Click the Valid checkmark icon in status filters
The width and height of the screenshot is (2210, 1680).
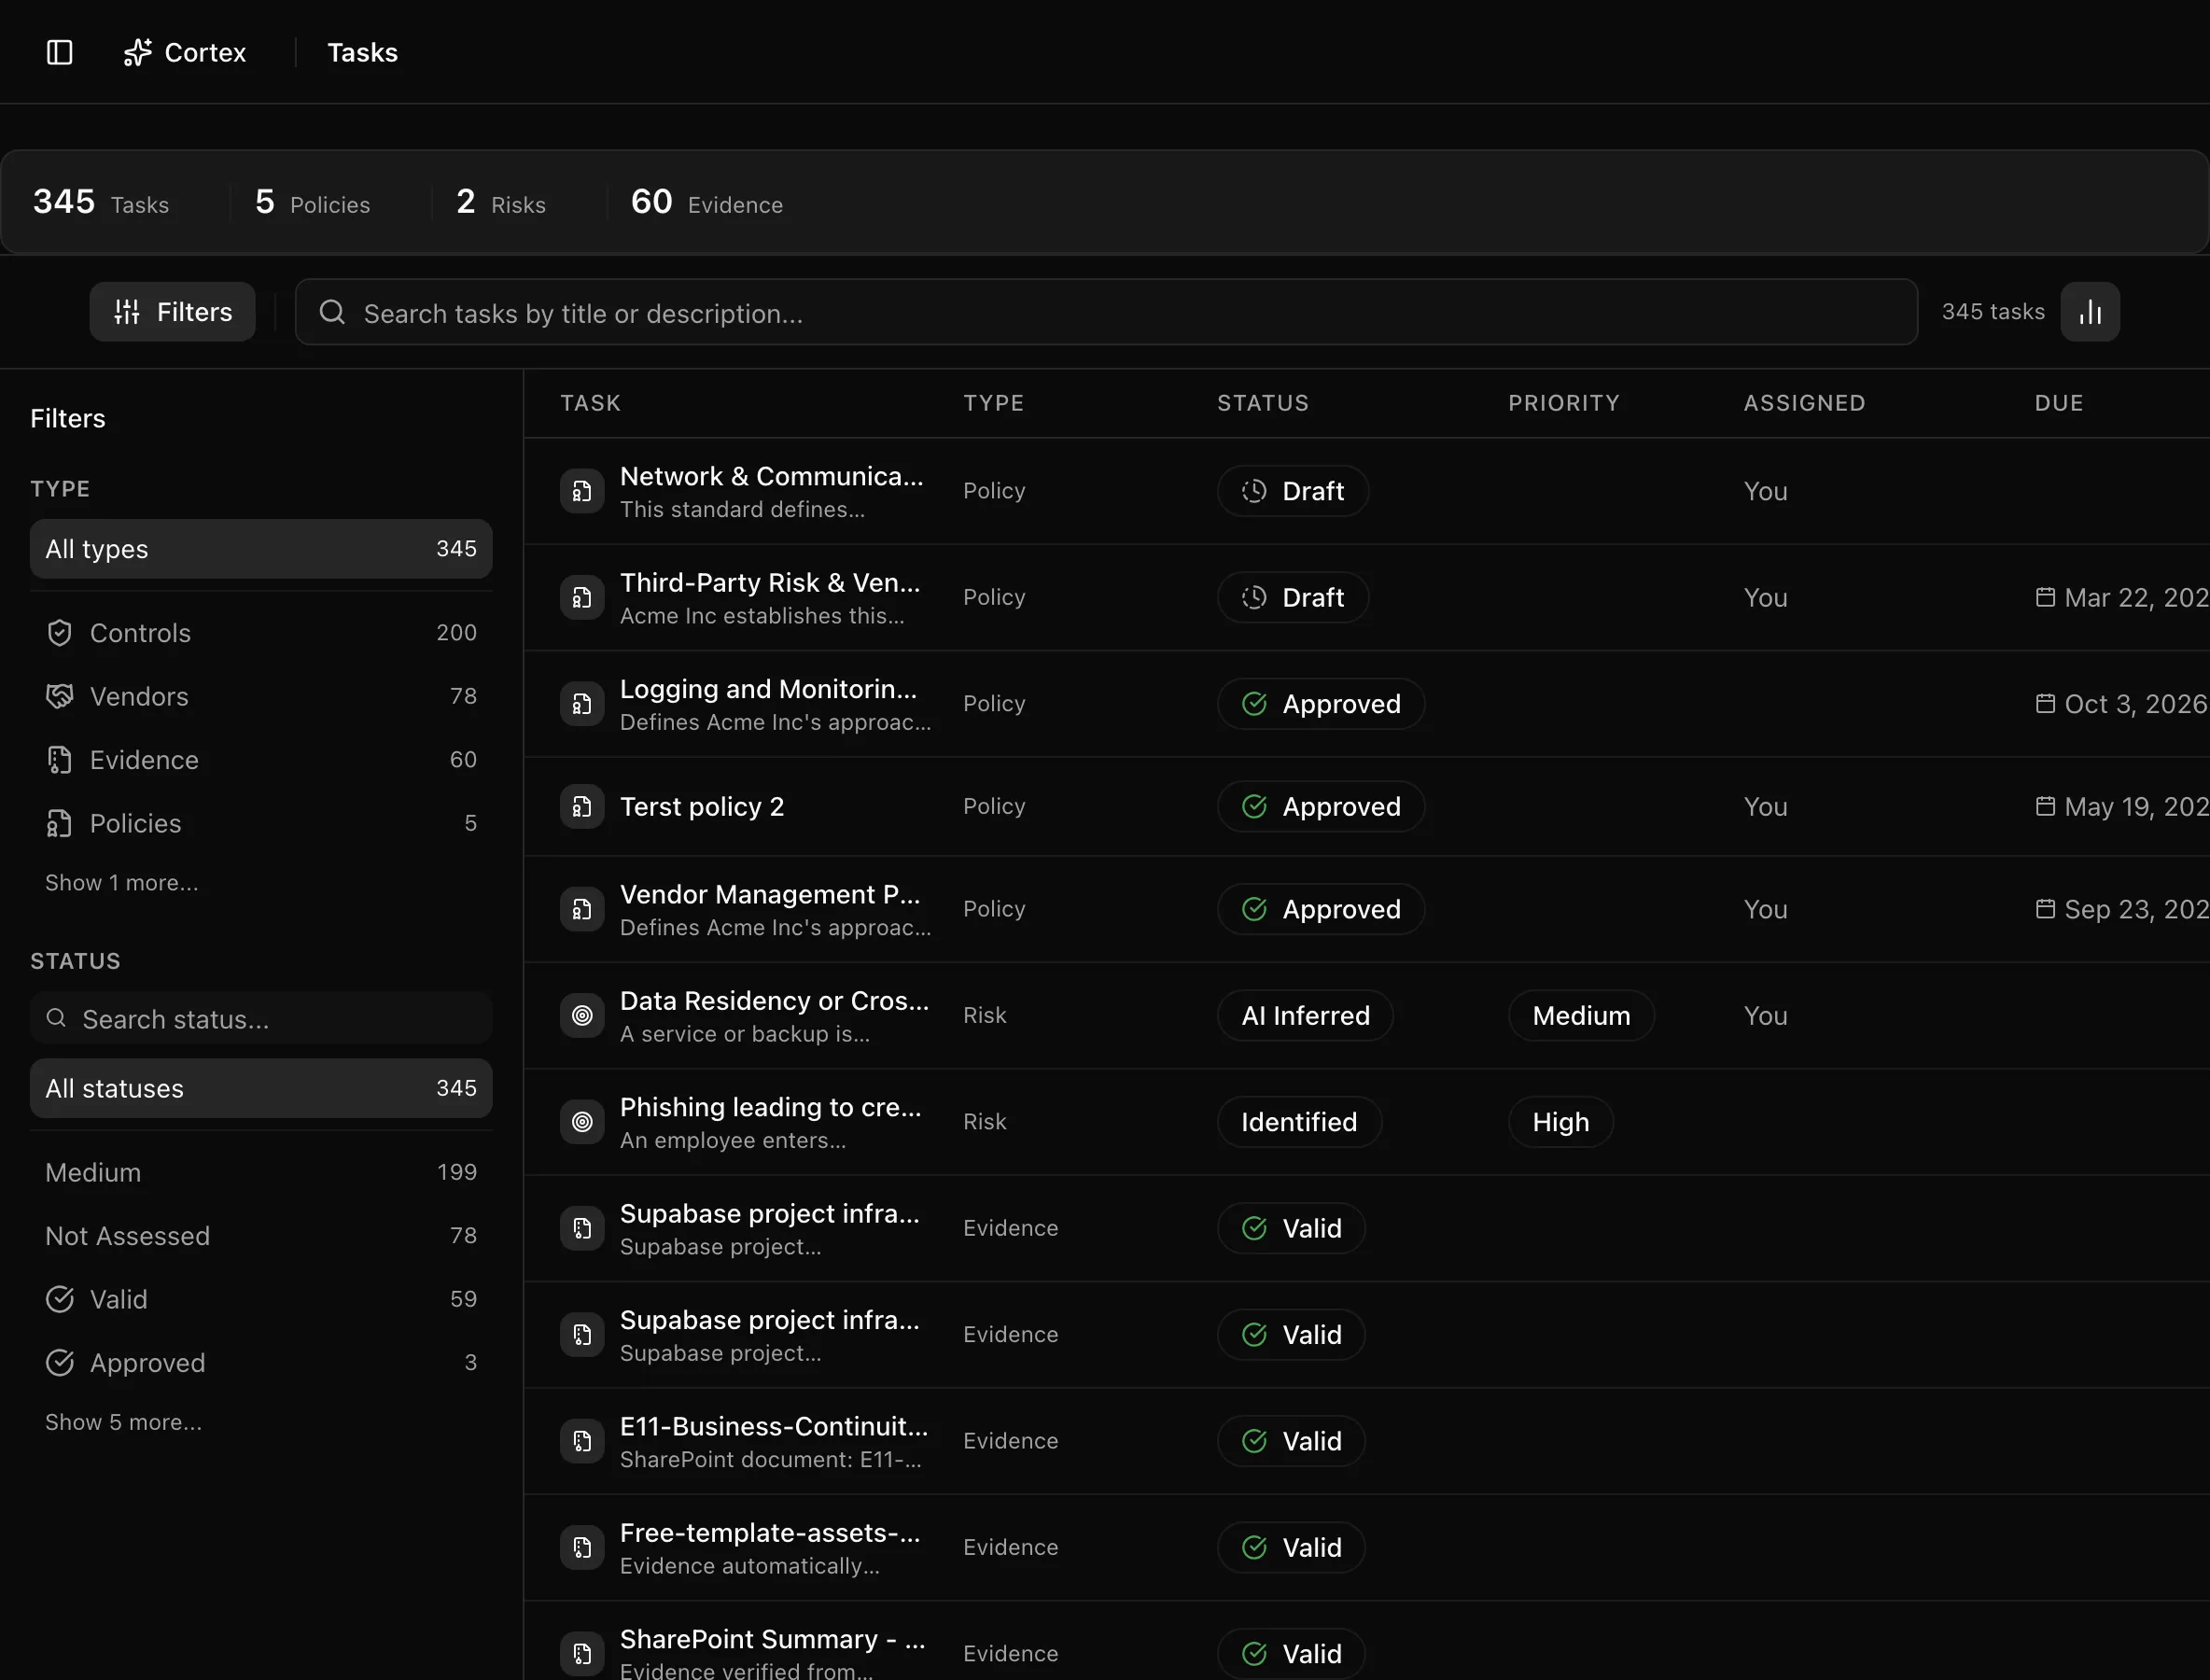60,1299
